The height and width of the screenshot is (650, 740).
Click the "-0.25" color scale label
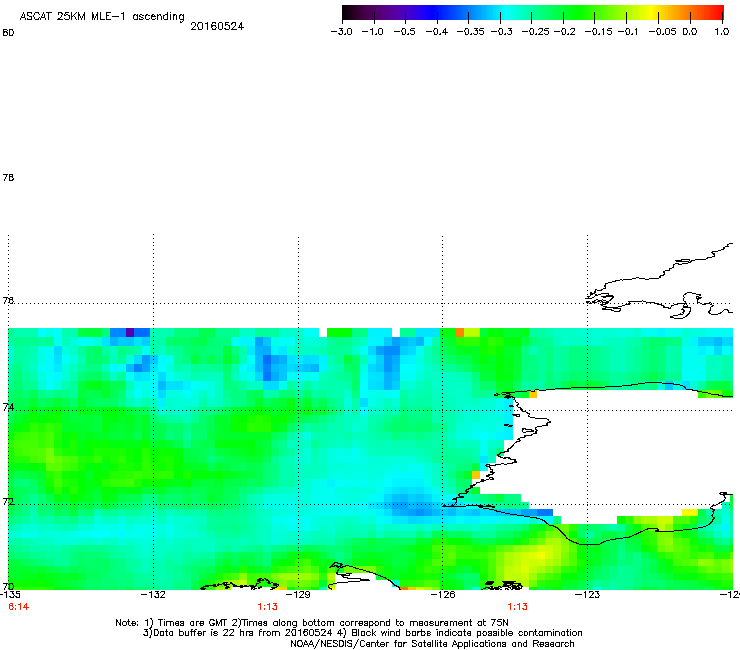(x=535, y=32)
